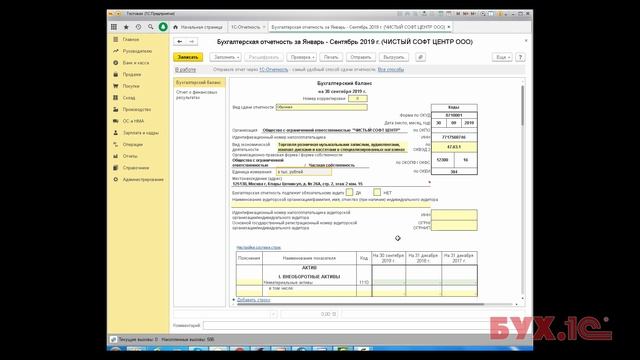Click the Зарплата и кадры person icon

[116, 133]
